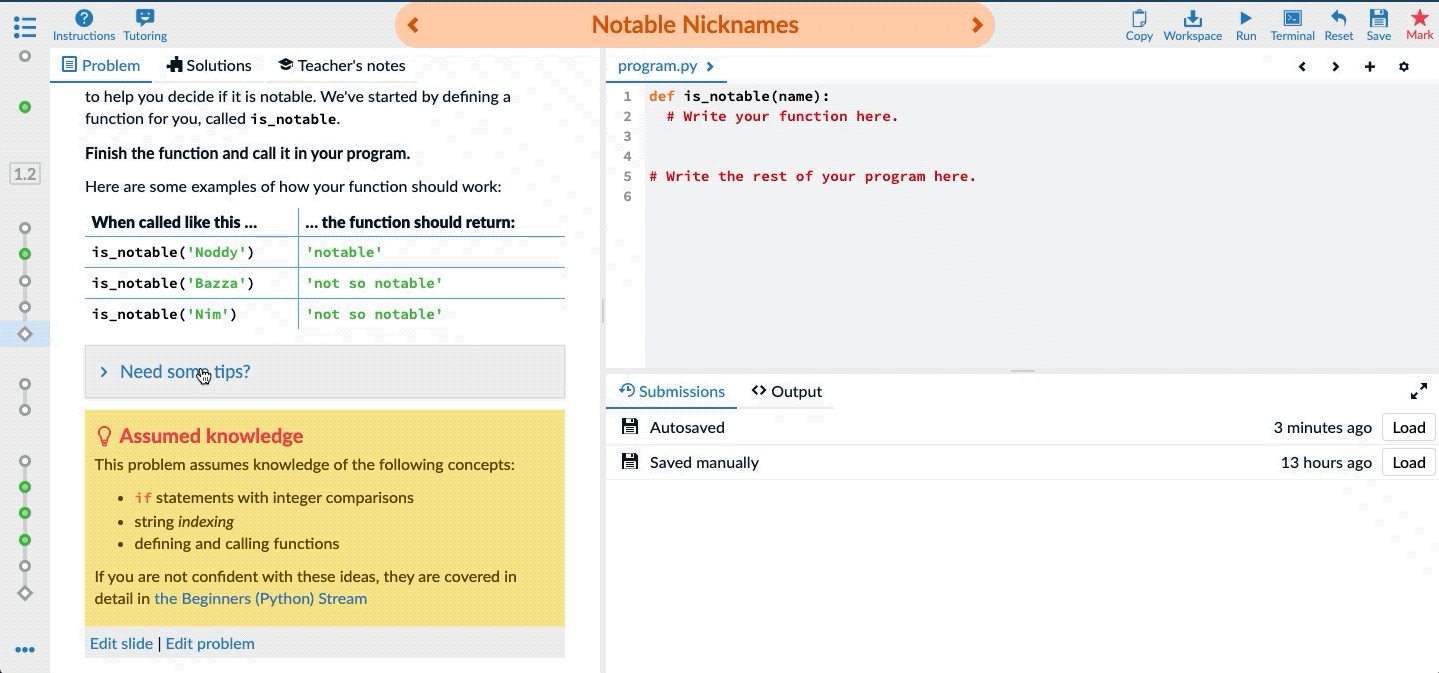The width and height of the screenshot is (1439, 673).
Task: Save the current code
Action: click(1379, 24)
